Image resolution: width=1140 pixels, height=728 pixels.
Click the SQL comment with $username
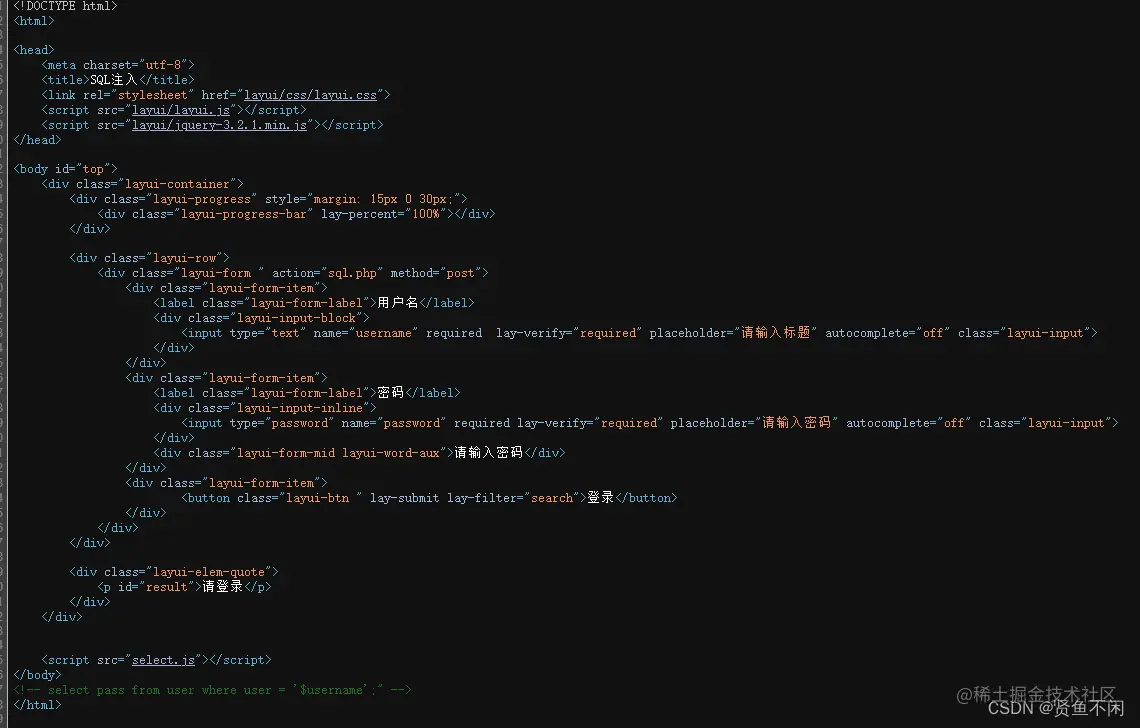(x=212, y=690)
